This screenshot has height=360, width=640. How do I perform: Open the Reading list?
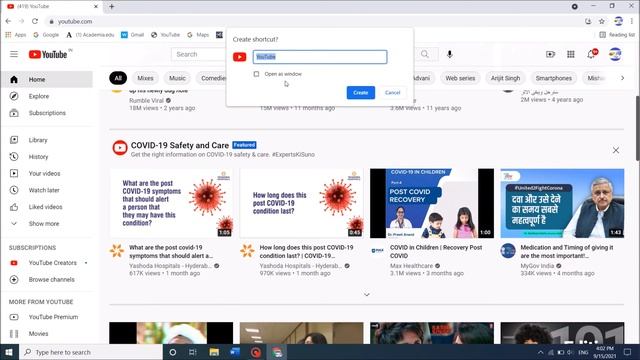[617, 35]
